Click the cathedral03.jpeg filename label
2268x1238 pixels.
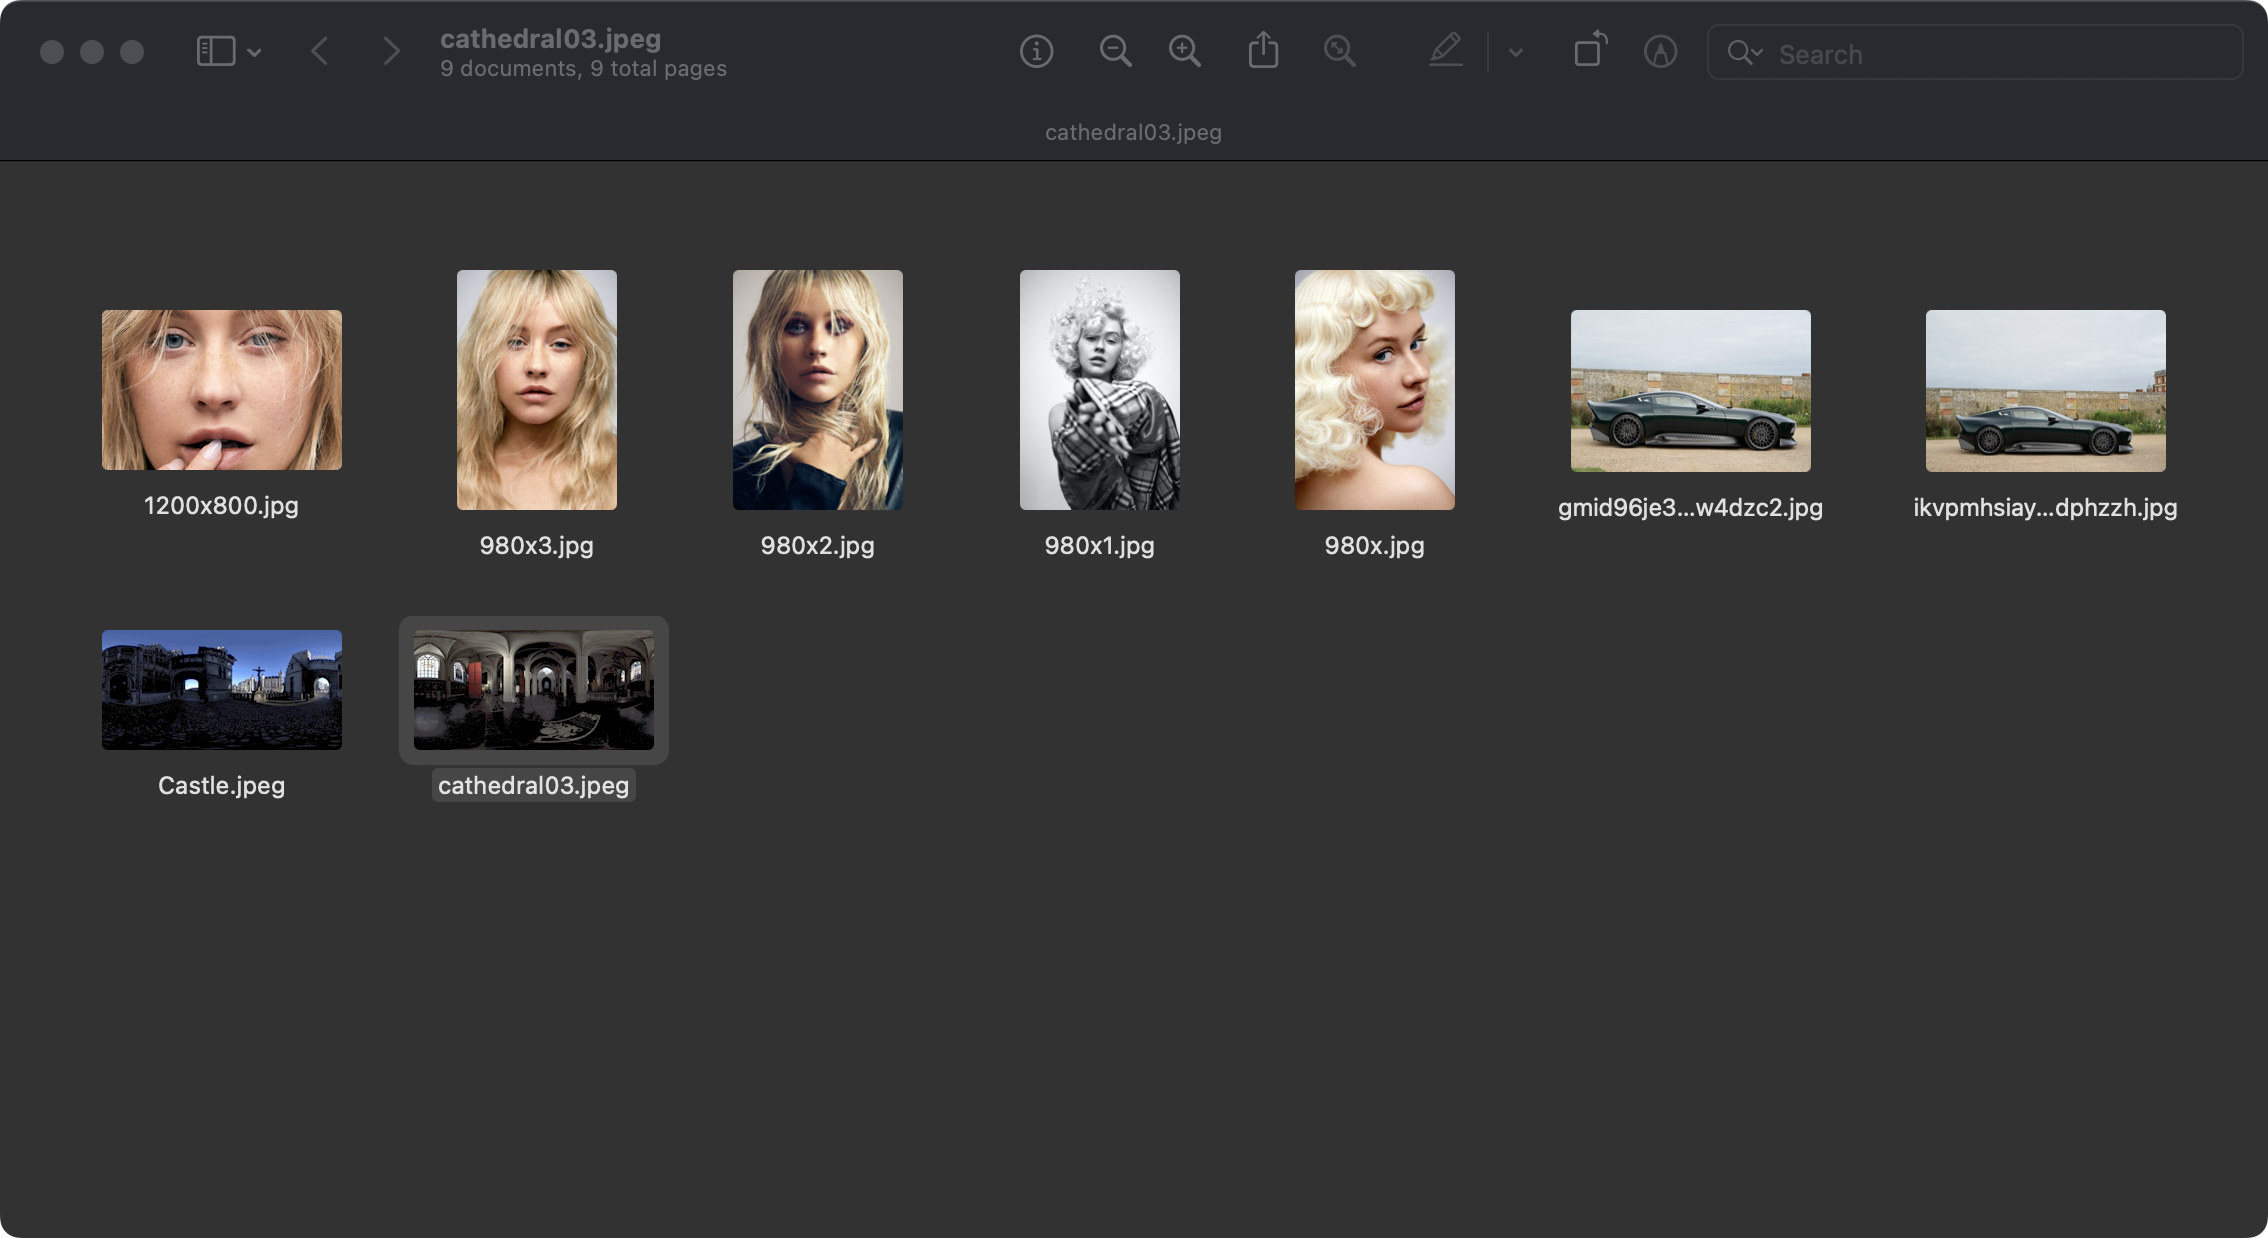pos(533,786)
